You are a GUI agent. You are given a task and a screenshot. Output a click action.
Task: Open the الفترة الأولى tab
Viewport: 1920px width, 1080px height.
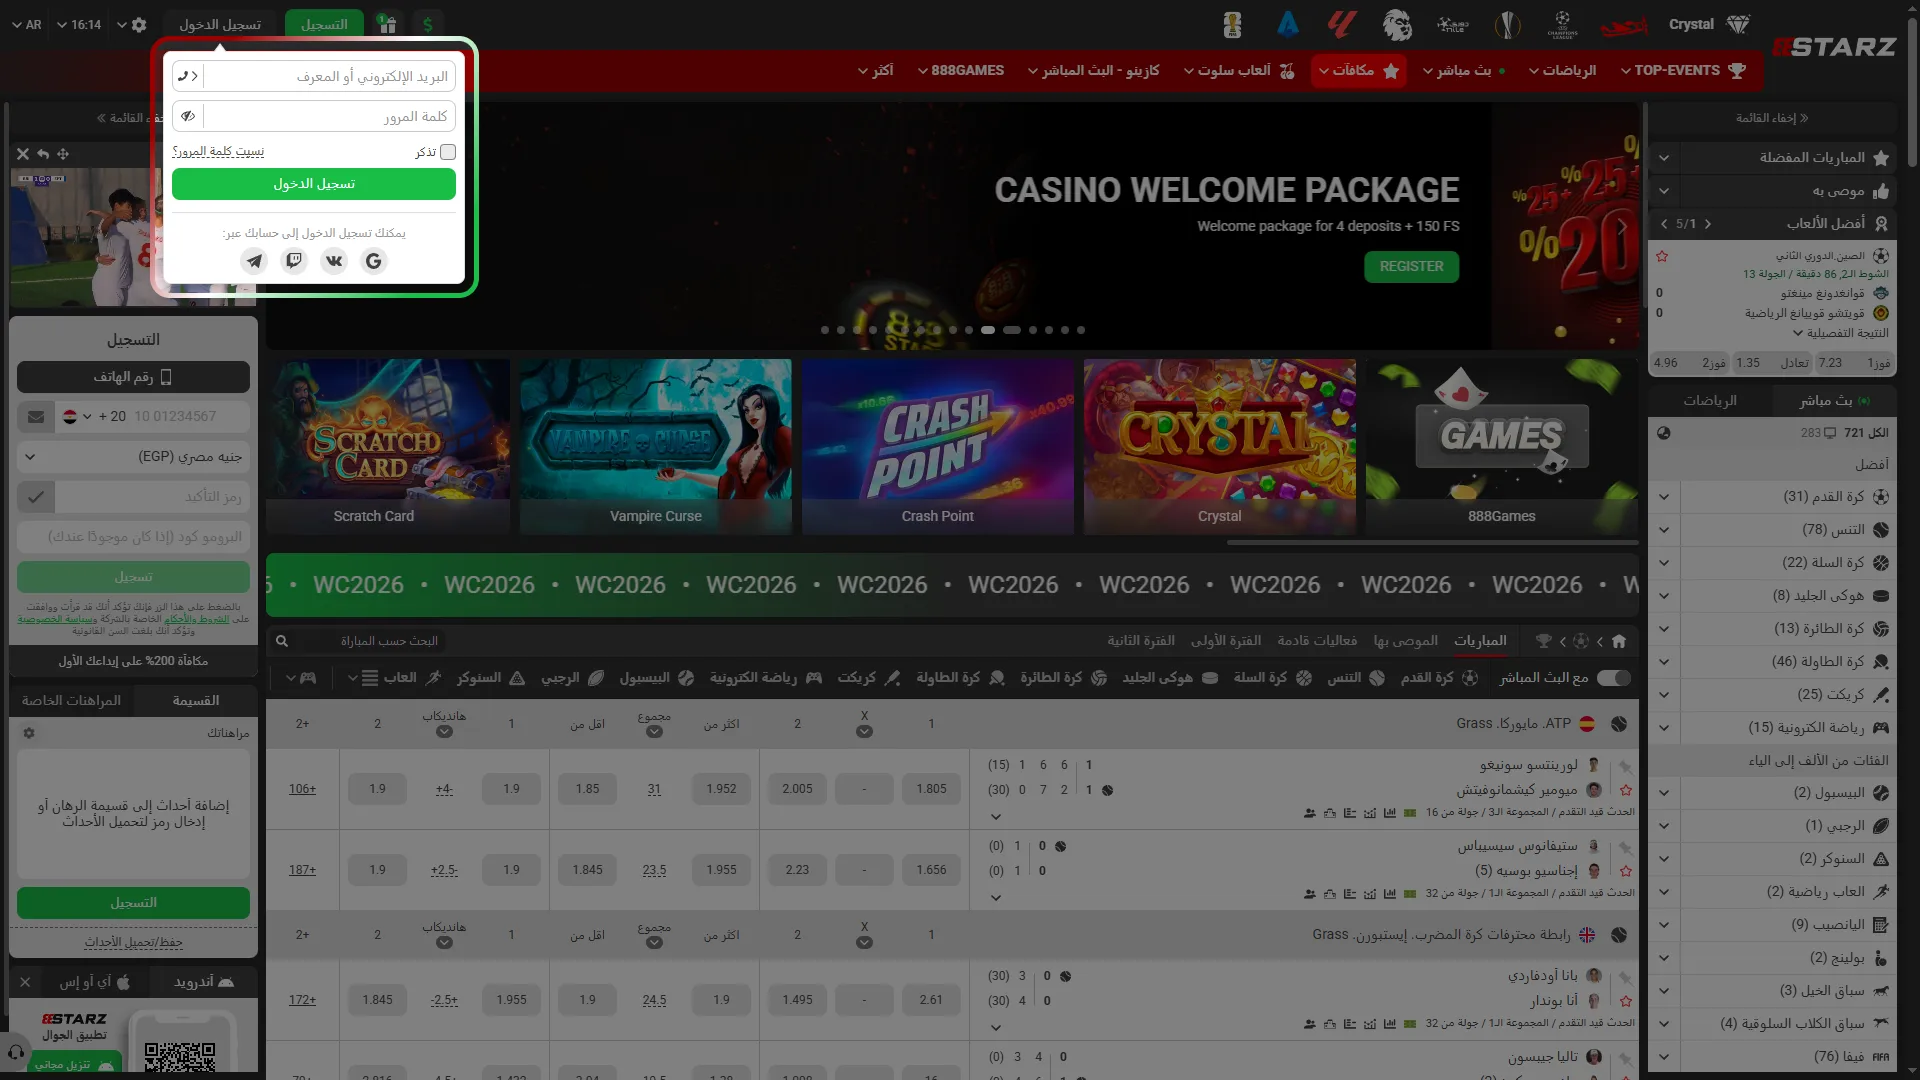(1226, 641)
